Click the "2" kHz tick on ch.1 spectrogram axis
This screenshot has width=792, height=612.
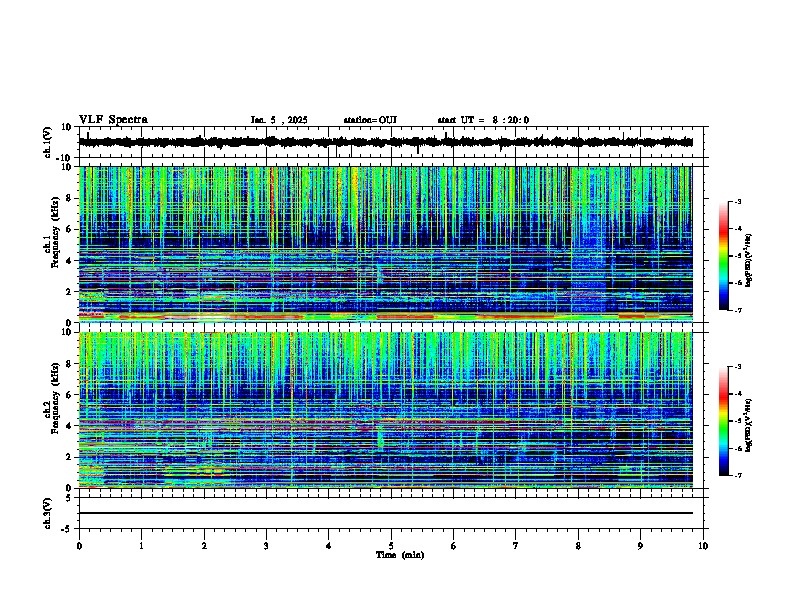click(x=69, y=292)
